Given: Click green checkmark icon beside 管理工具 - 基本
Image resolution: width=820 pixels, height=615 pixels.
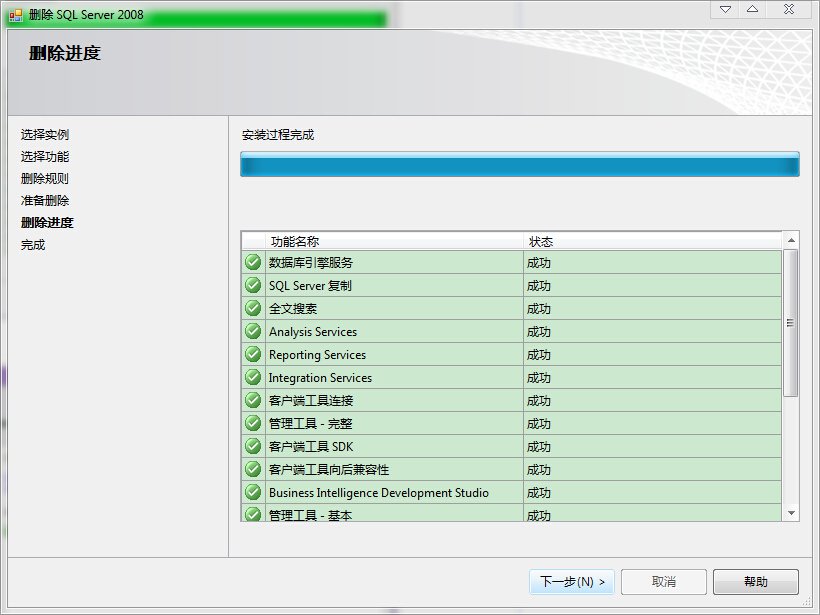Looking at the screenshot, I should point(253,514).
